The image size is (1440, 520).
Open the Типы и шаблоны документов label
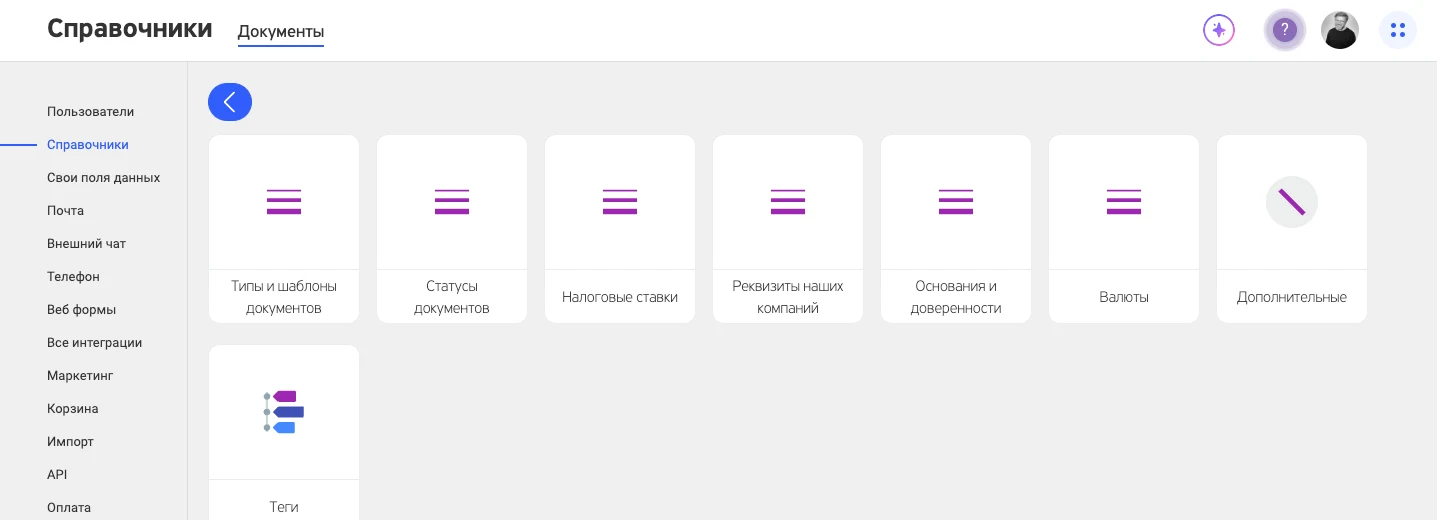coord(284,297)
